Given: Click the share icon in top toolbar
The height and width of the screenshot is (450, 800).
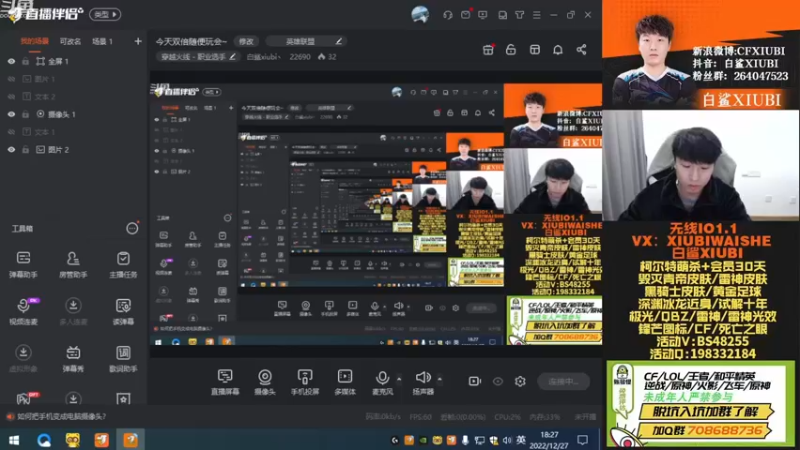Looking at the screenshot, I should (x=581, y=49).
